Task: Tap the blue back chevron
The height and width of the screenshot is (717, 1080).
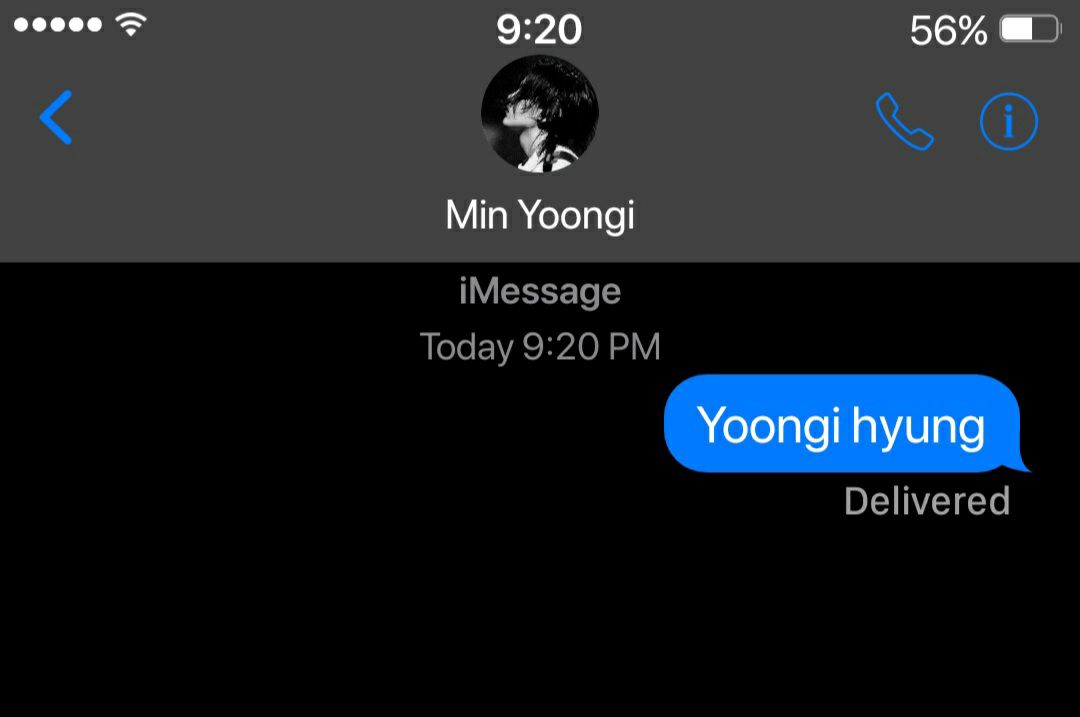Action: point(56,117)
